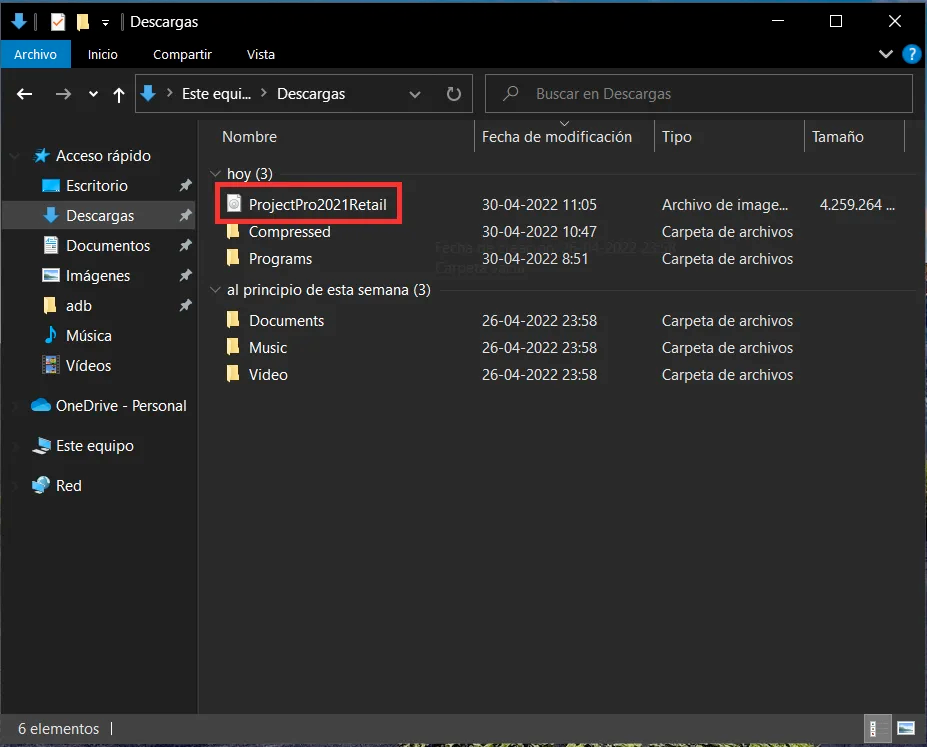Go up one folder level

point(119,95)
